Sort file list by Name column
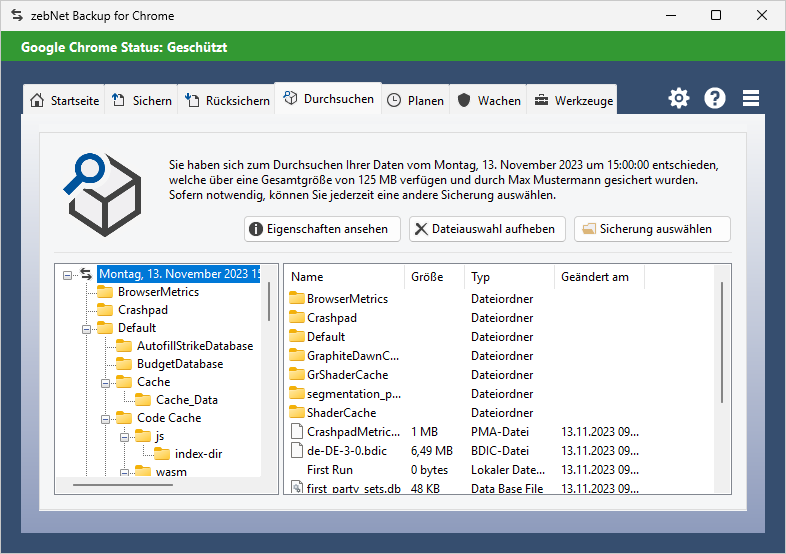The width and height of the screenshot is (786, 554). tap(345, 277)
